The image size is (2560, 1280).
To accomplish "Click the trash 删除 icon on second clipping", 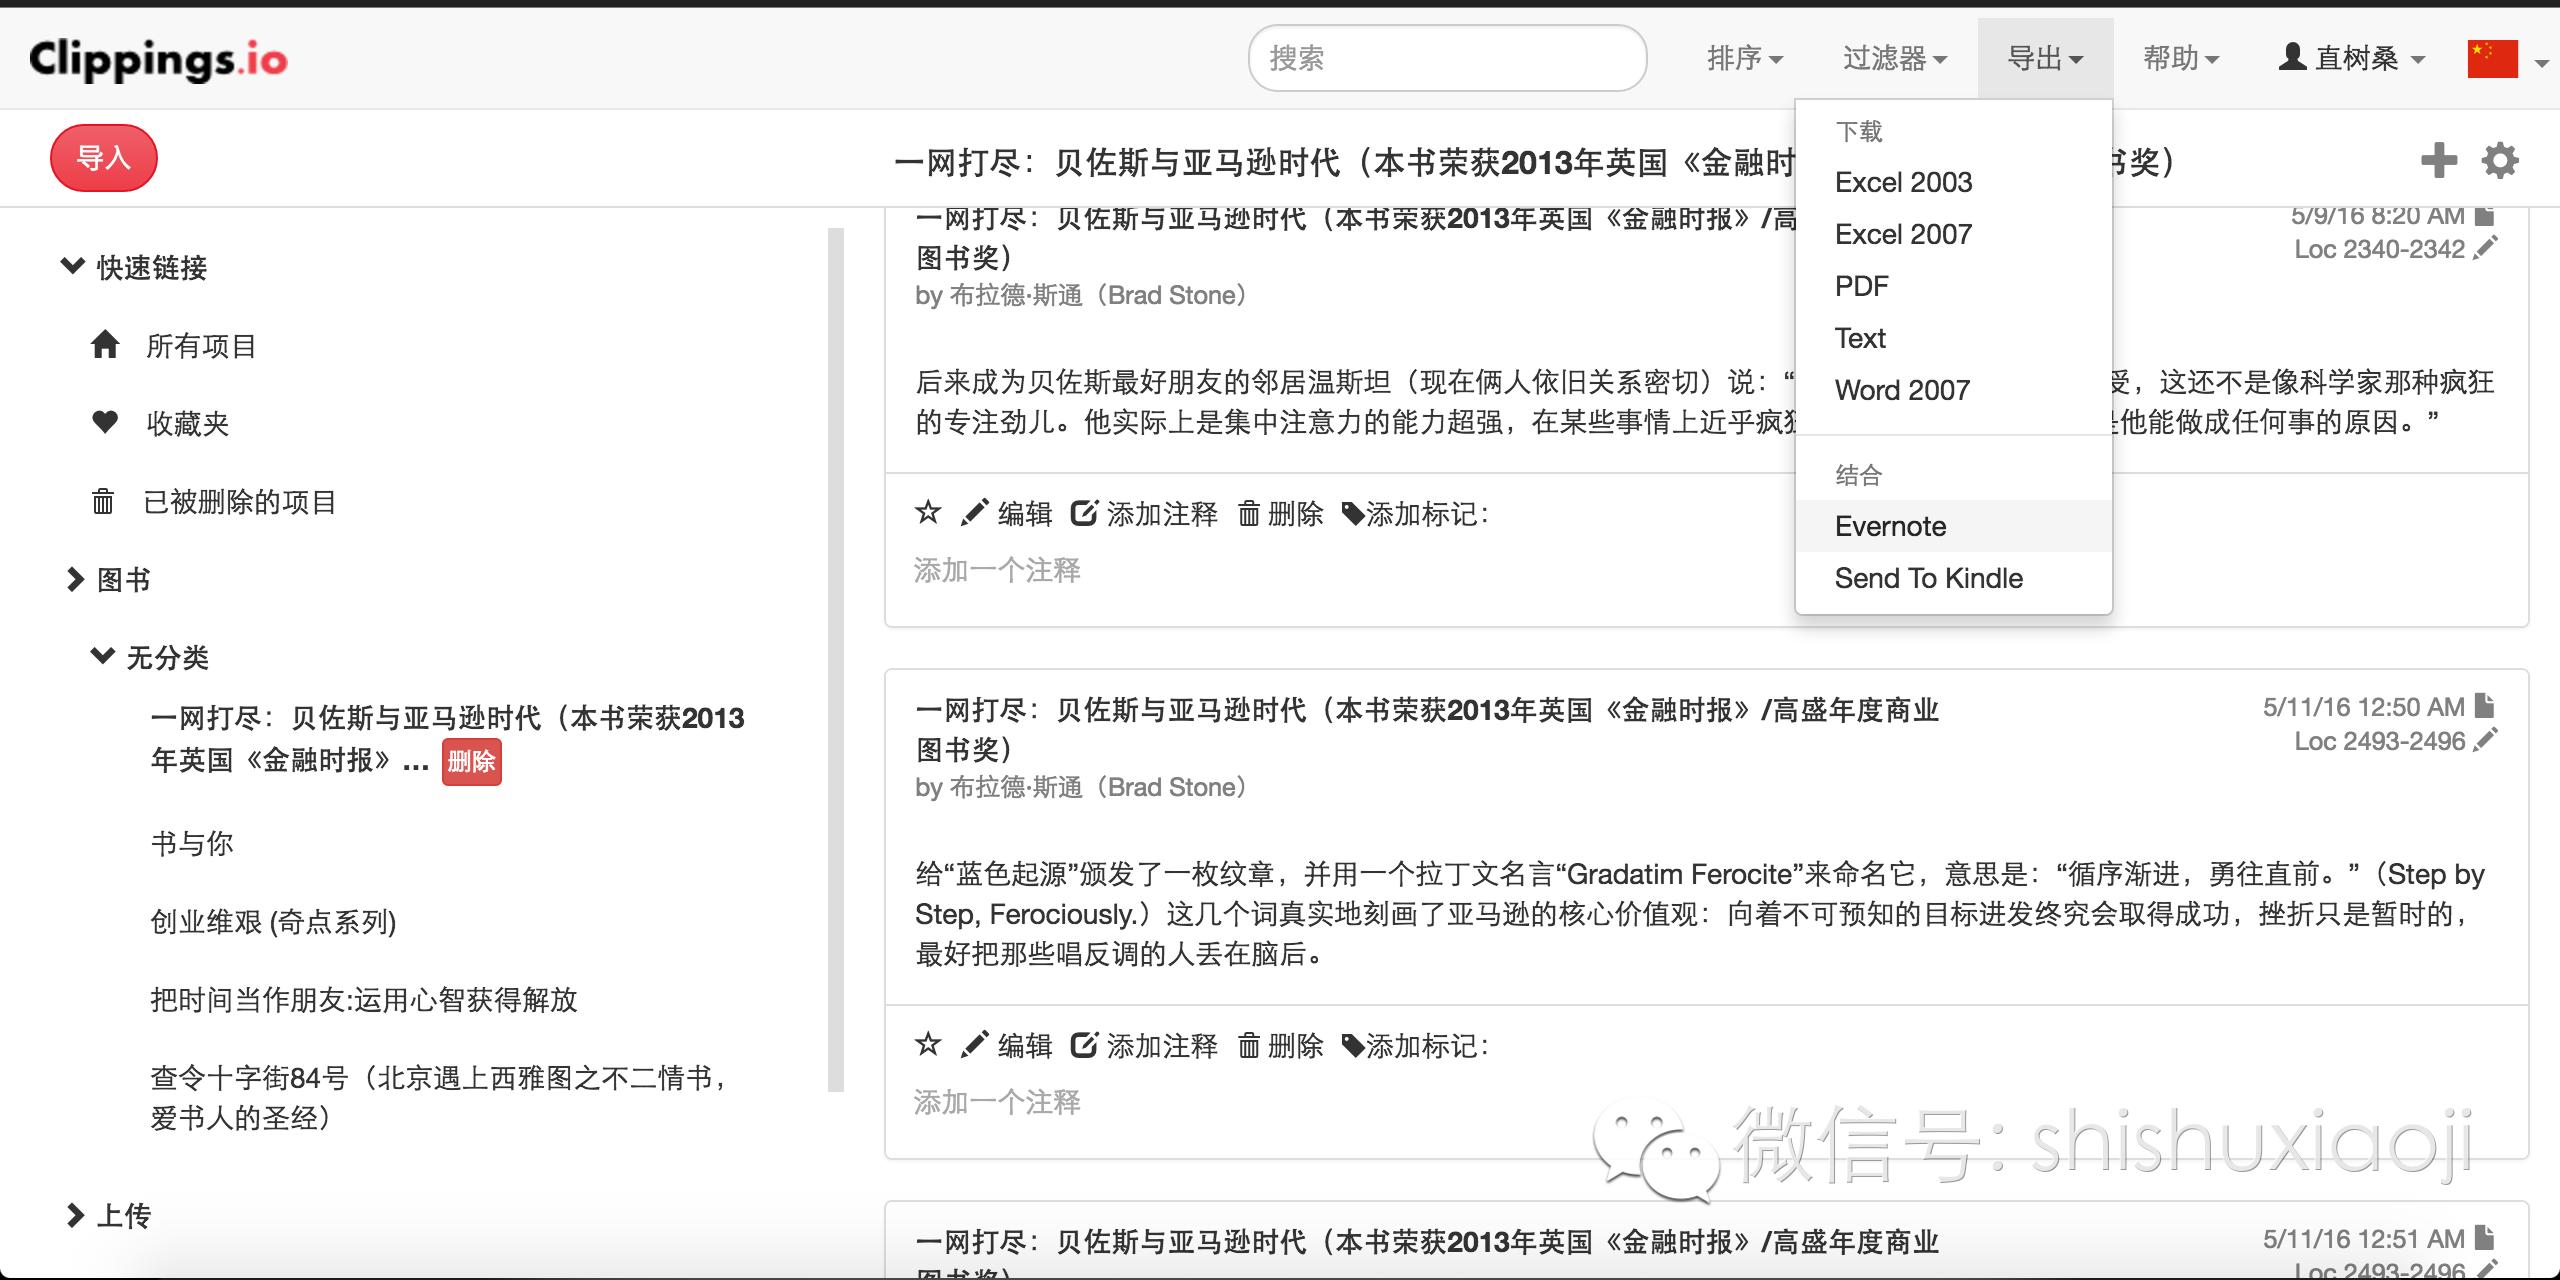I will 1250,1045.
